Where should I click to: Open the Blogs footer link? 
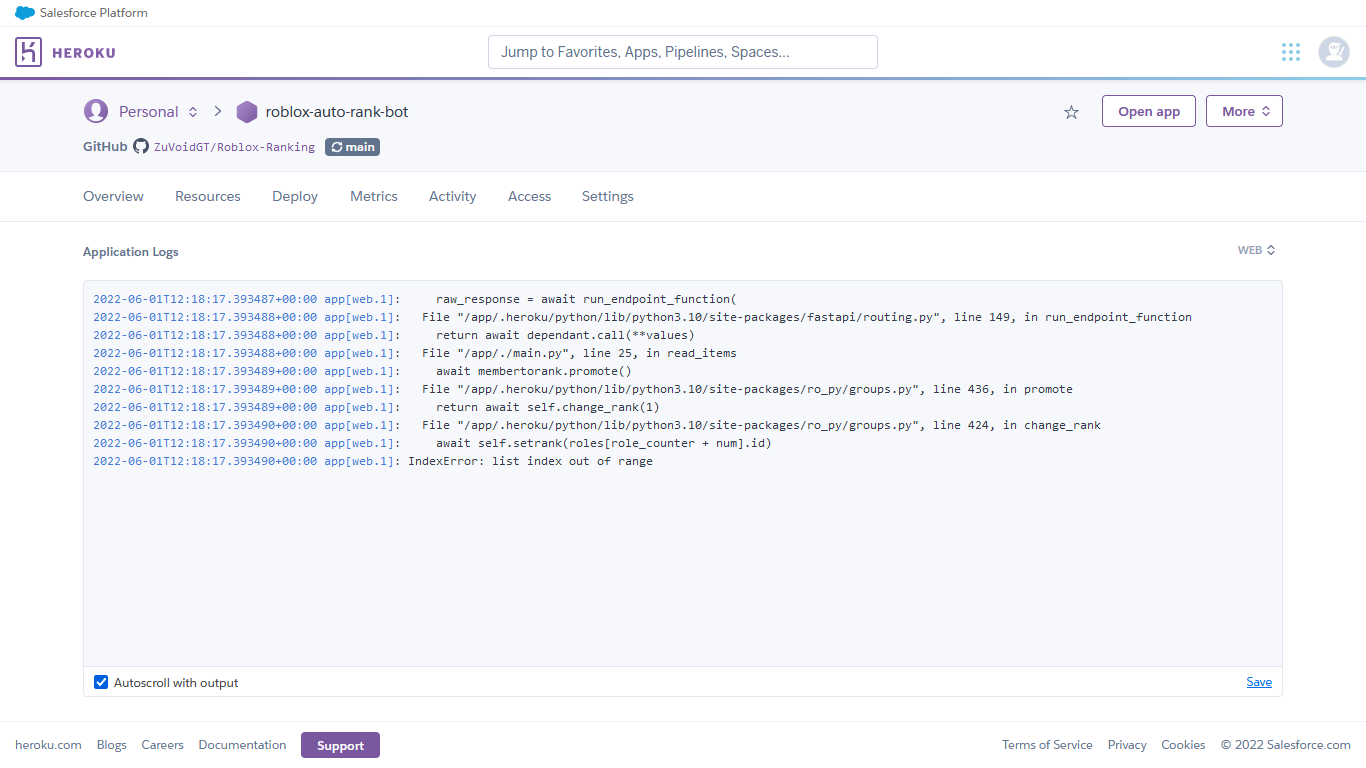click(112, 745)
